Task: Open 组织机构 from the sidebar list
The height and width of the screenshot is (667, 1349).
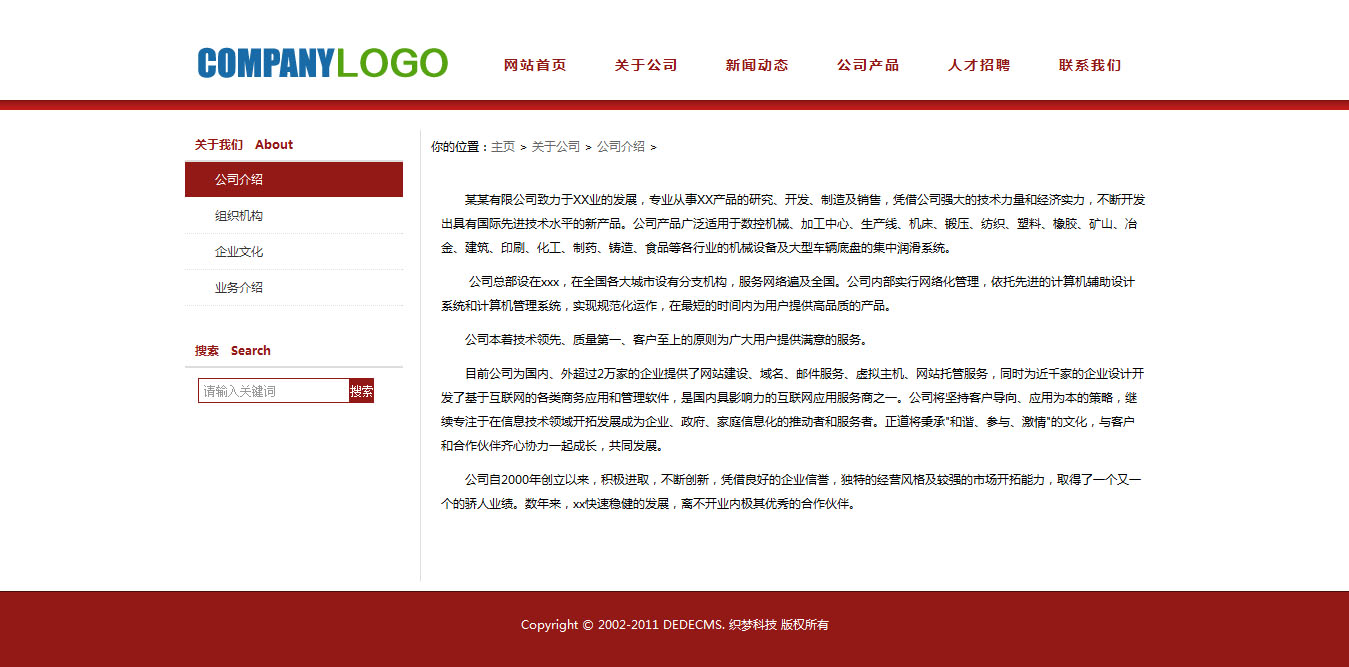Action: pyautogui.click(x=239, y=216)
